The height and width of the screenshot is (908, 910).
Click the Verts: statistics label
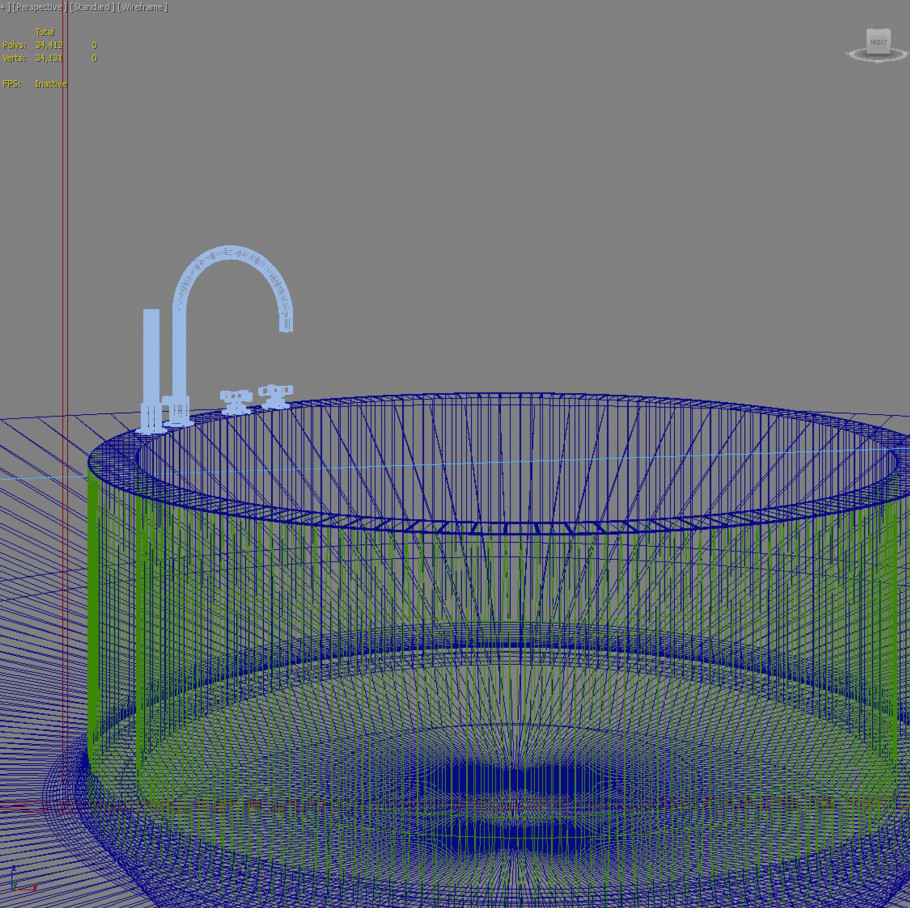pyautogui.click(x=14, y=58)
